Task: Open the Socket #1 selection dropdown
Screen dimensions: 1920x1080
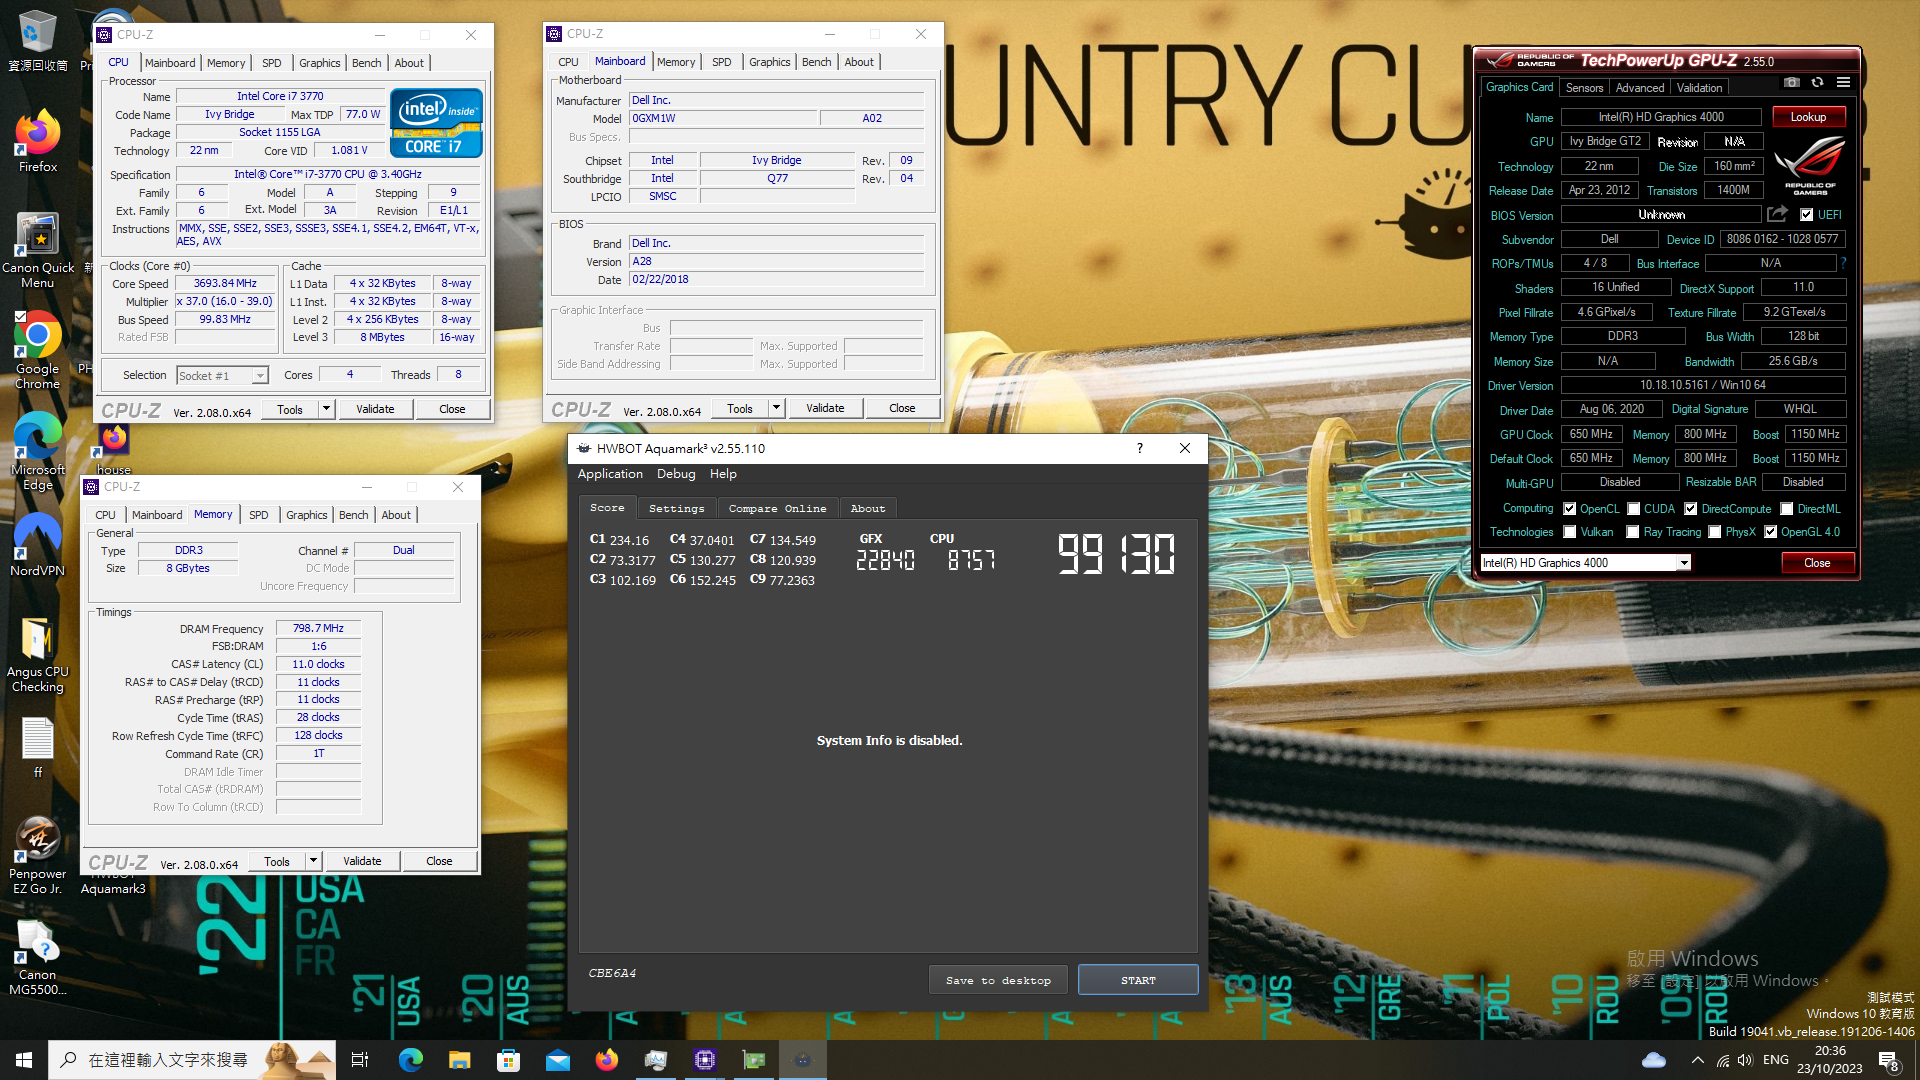Action: click(x=260, y=376)
